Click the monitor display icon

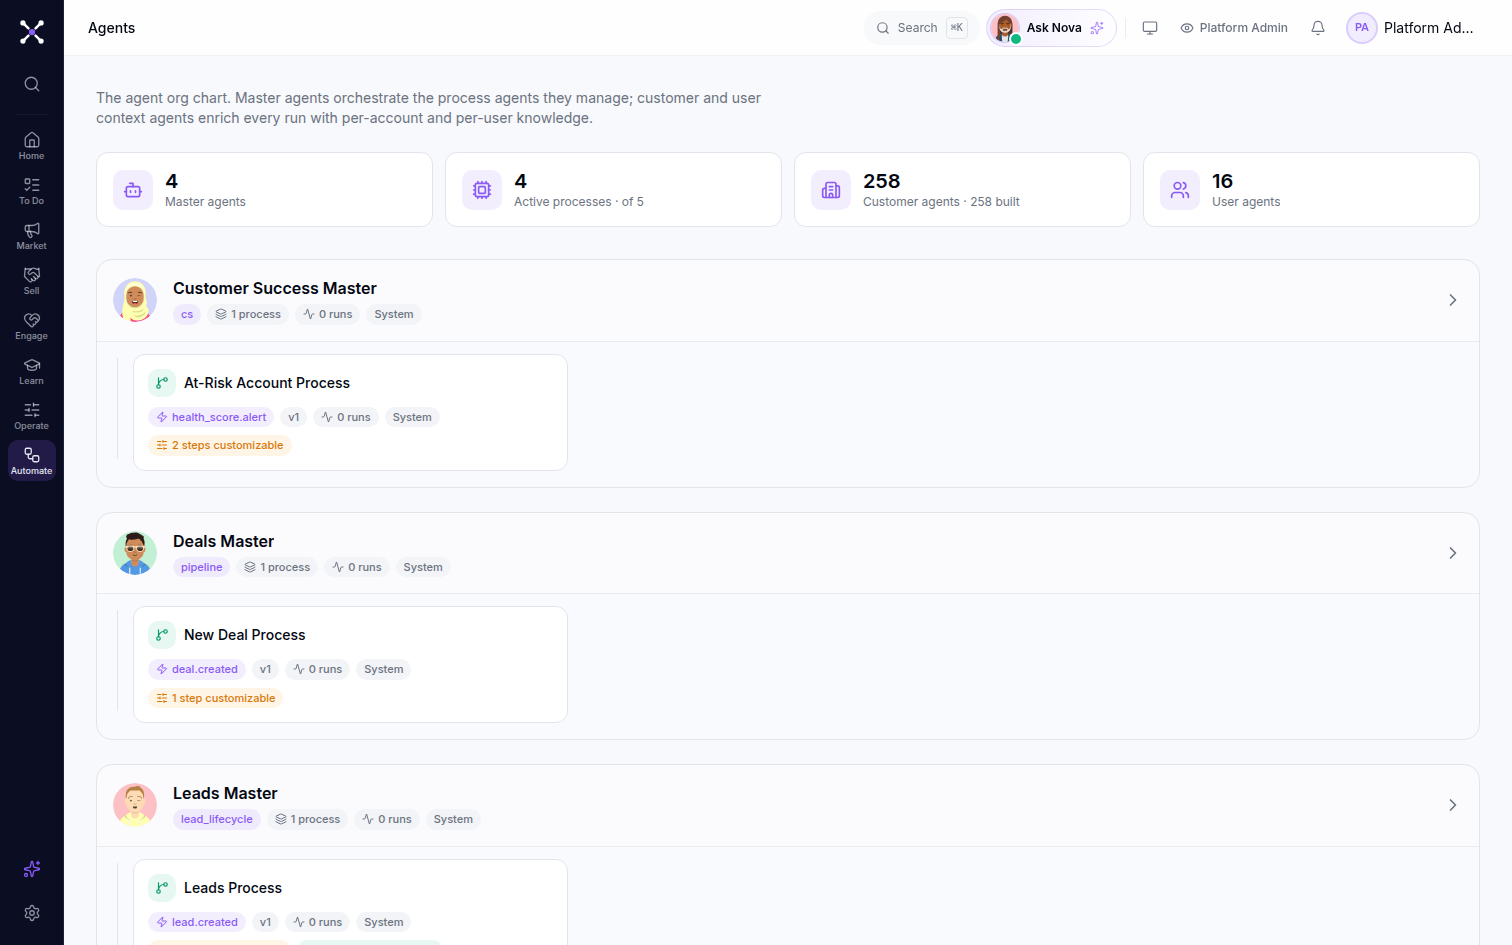click(1150, 28)
